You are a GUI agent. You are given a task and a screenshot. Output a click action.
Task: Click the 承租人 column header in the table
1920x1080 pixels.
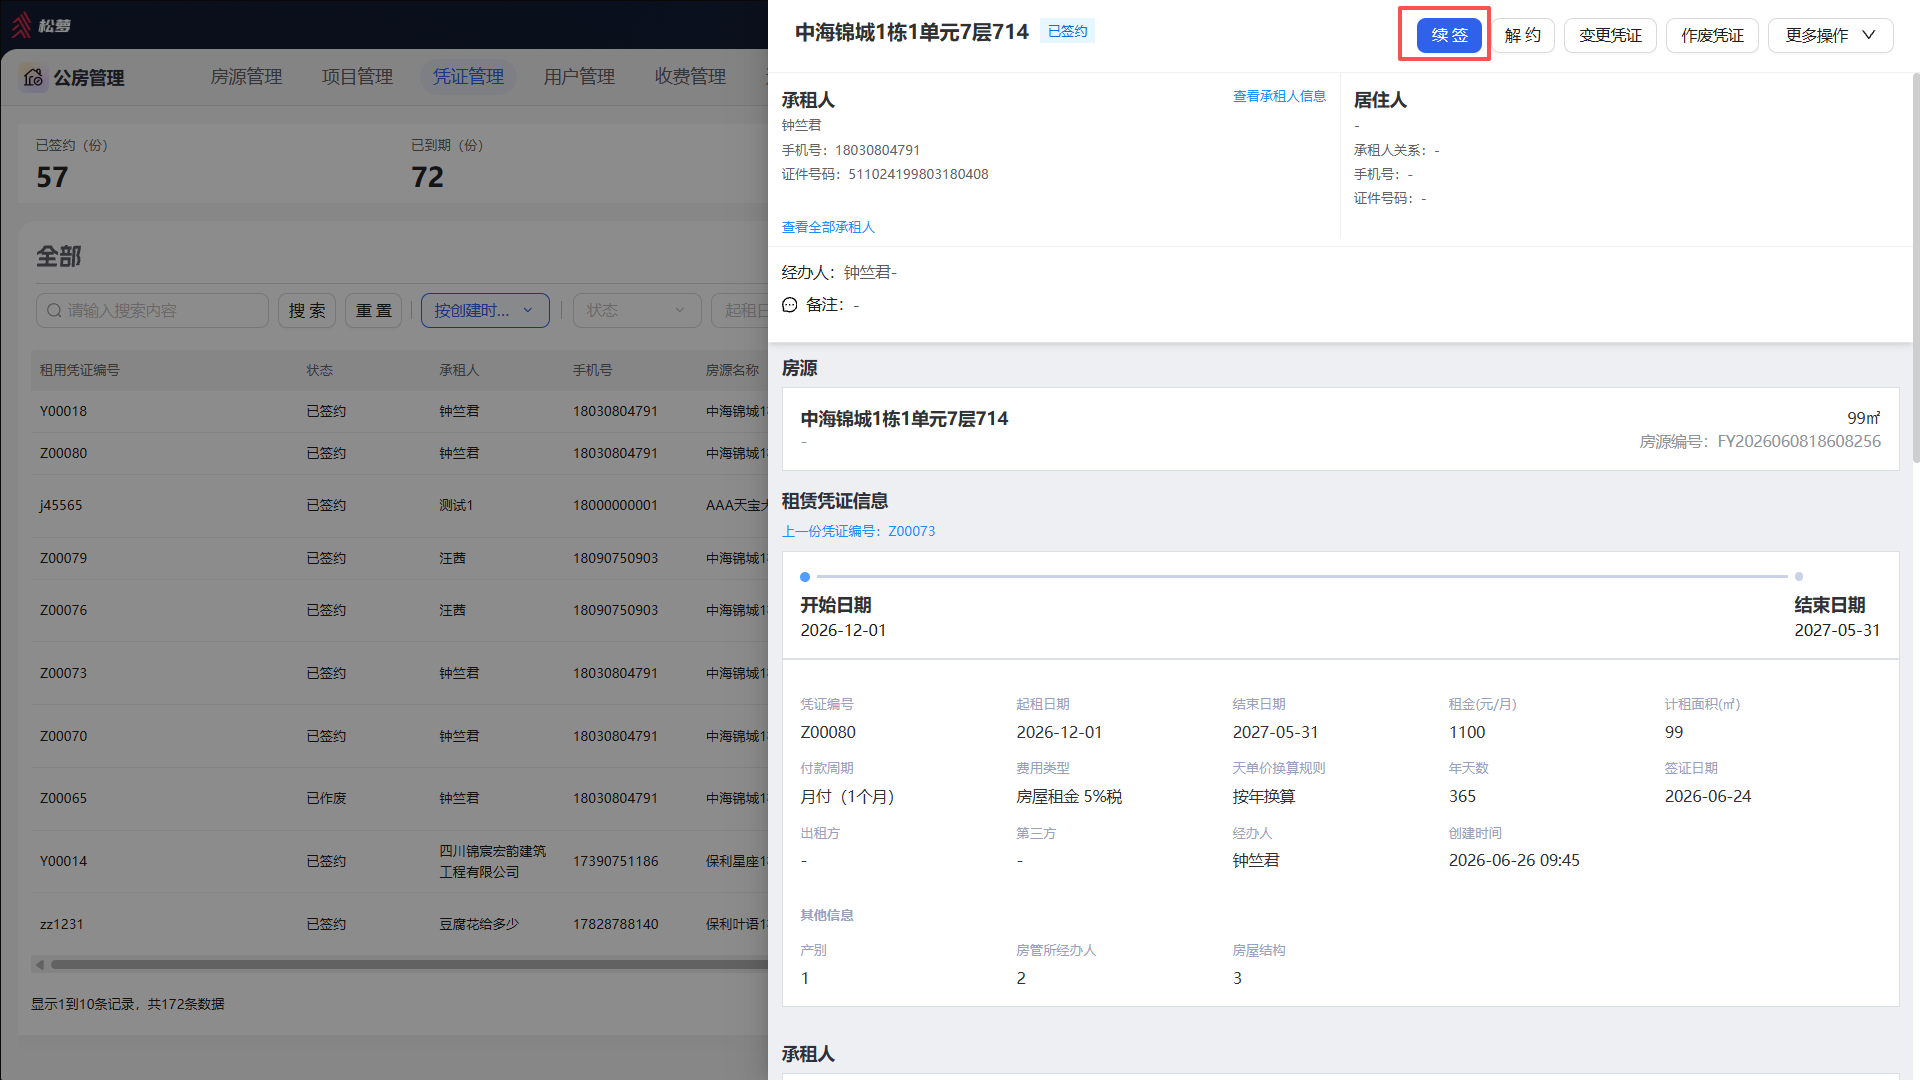(459, 371)
